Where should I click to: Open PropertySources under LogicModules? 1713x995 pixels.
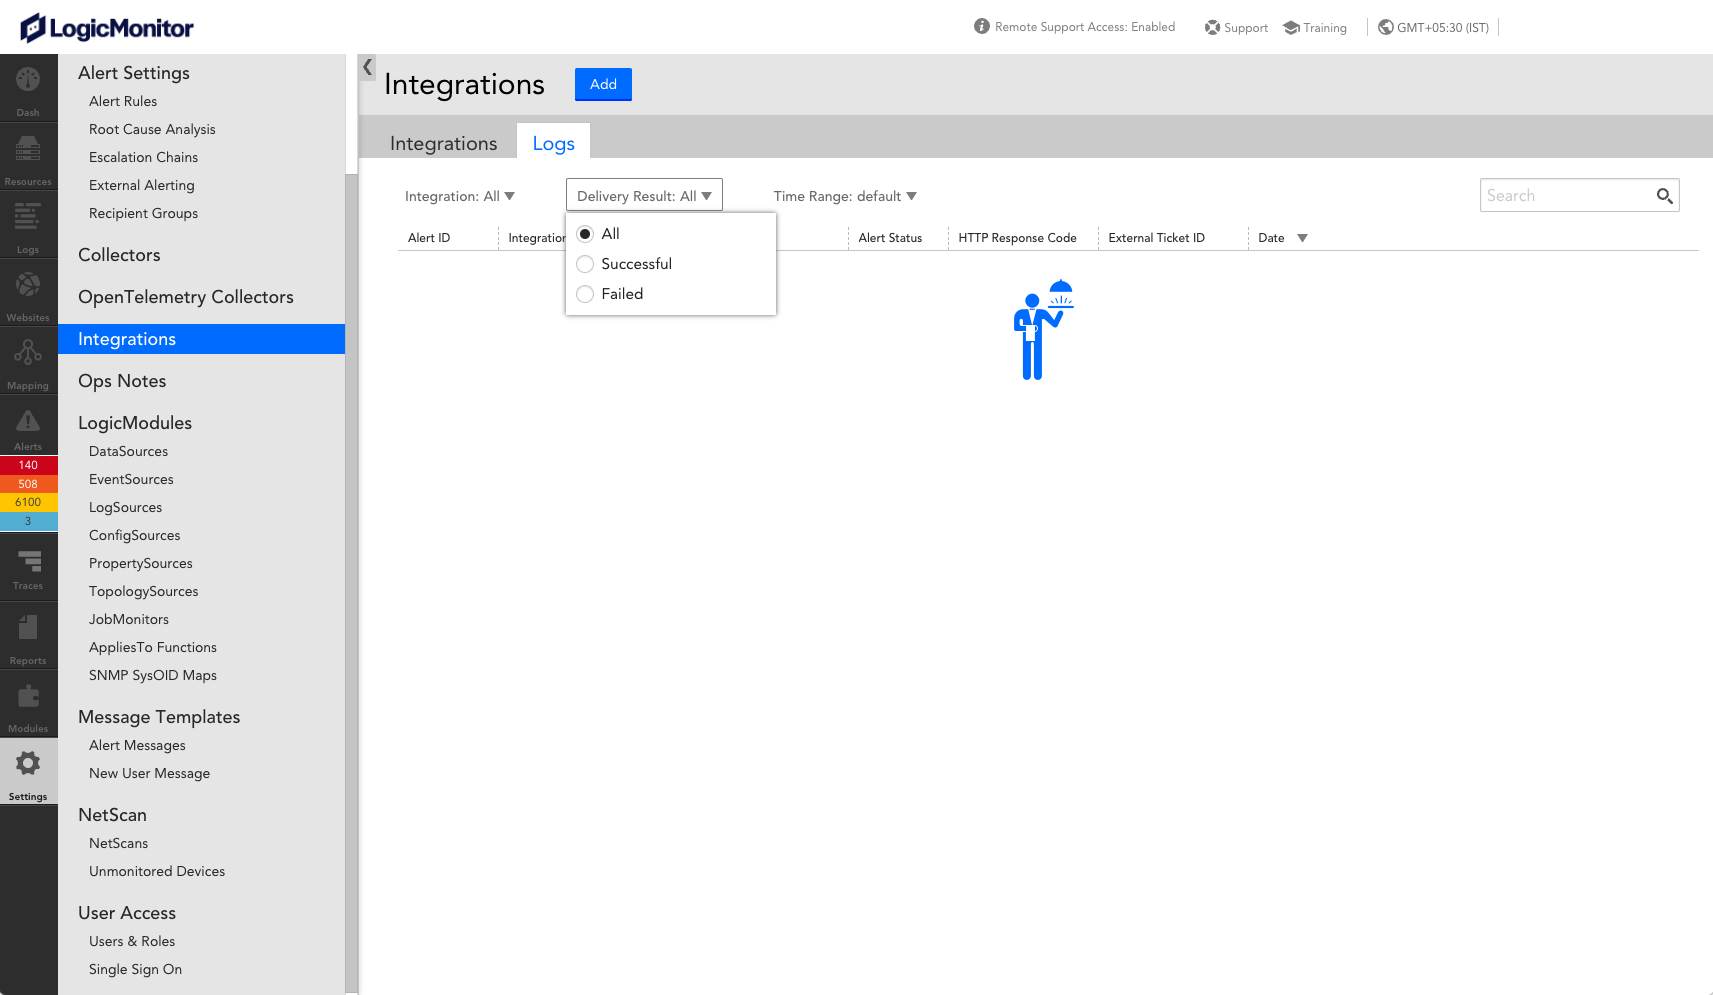[141, 563]
